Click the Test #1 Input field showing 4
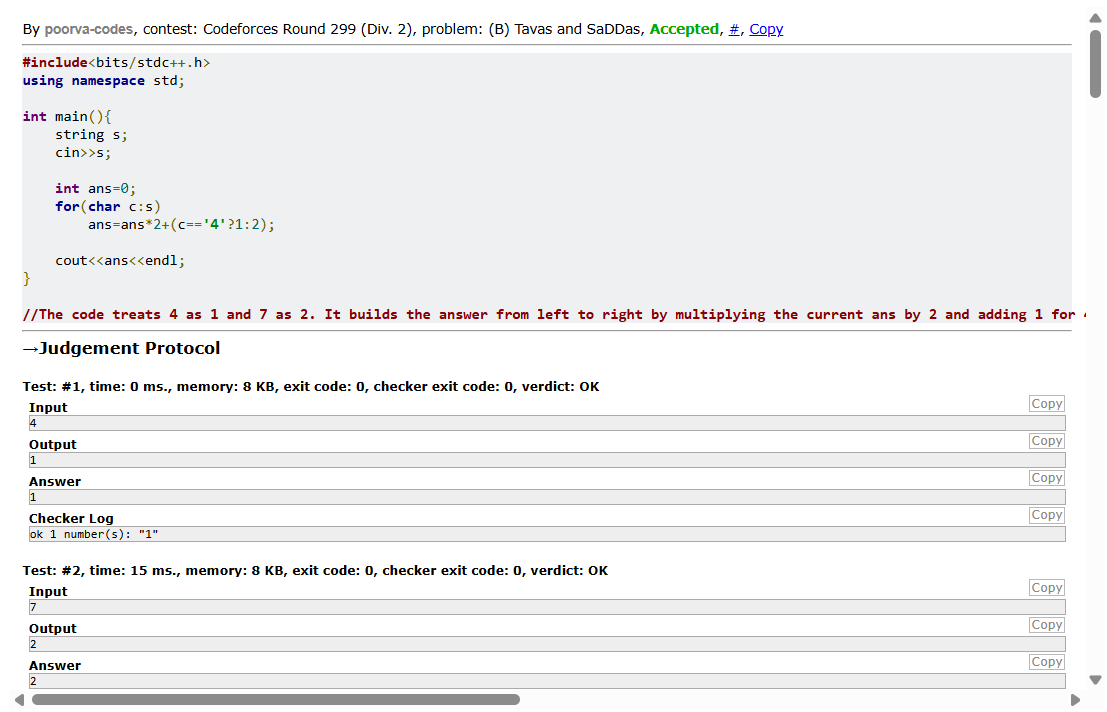 (x=547, y=423)
